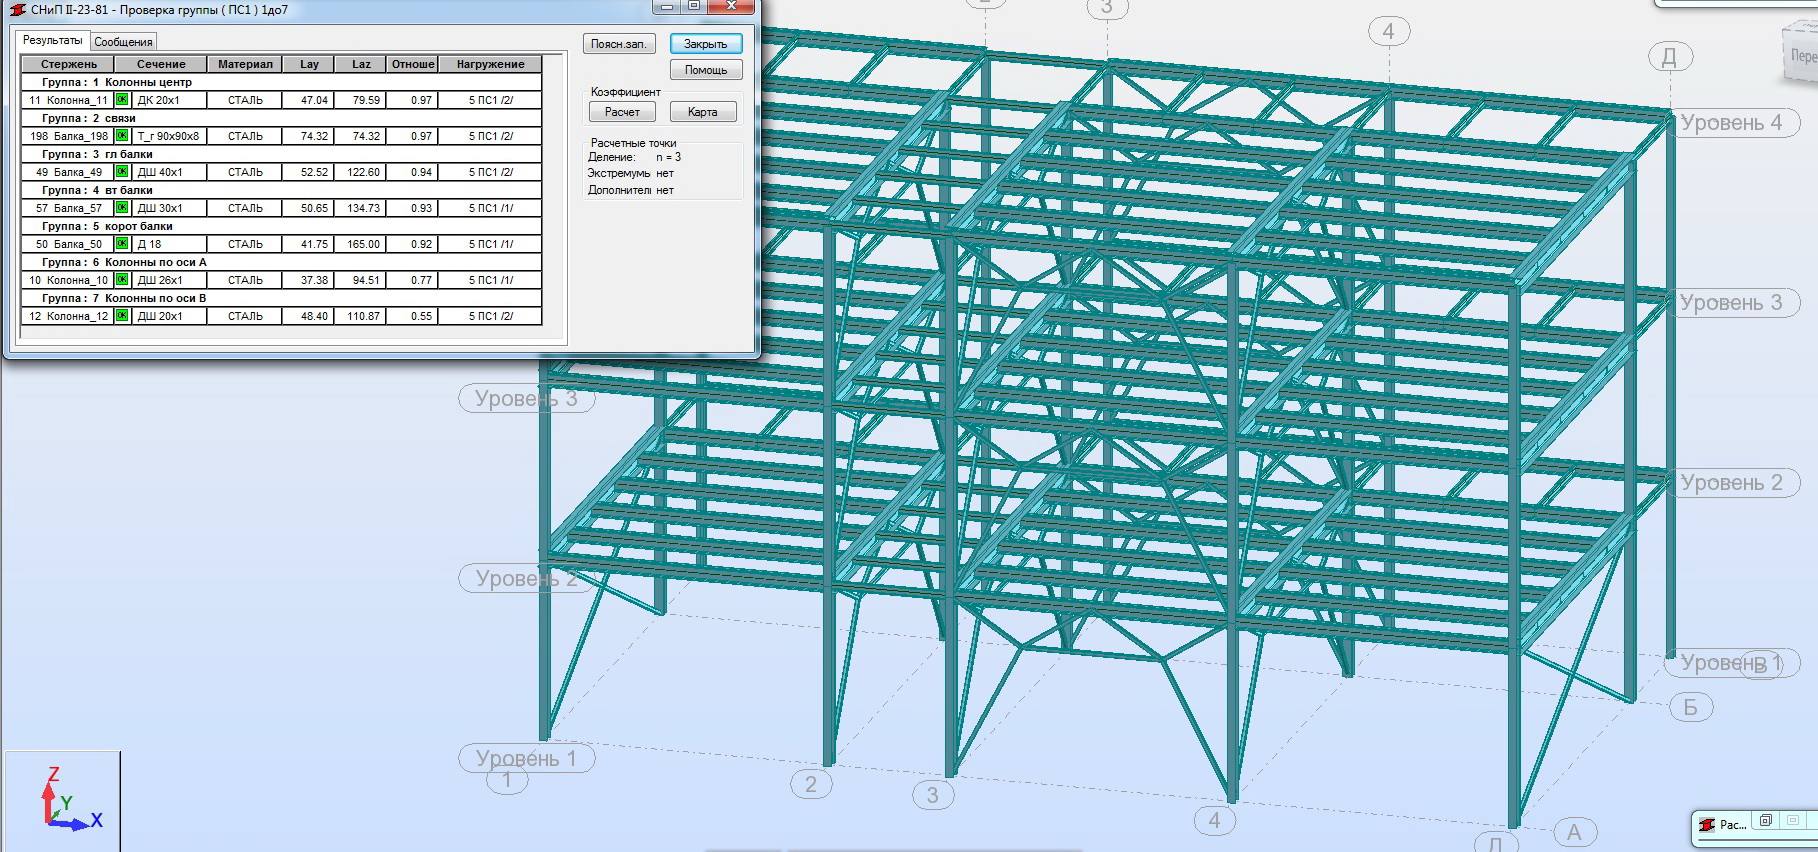This screenshot has width=1818, height=852.
Task: Click the restore icon on minimized Рас... window
Action: 1766,821
